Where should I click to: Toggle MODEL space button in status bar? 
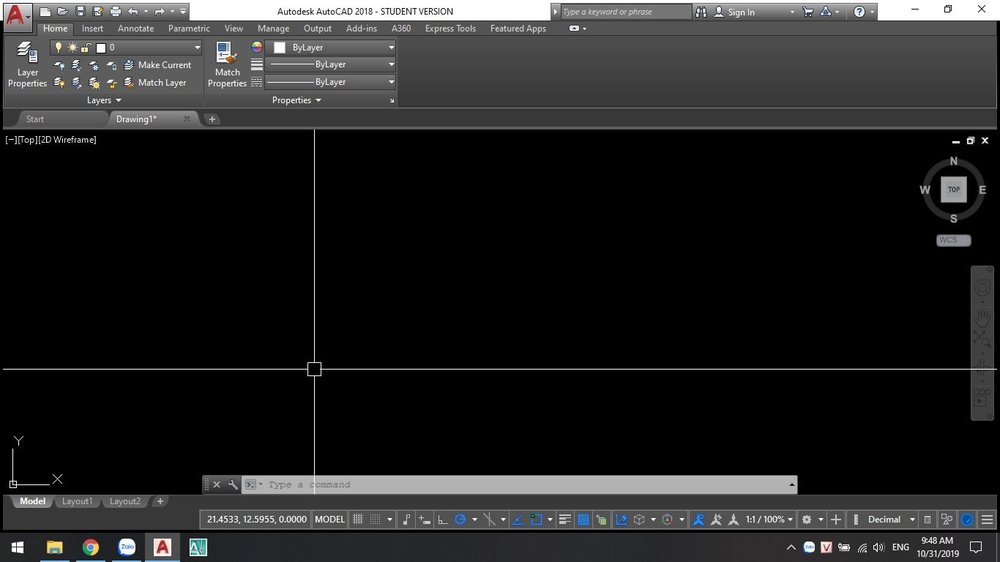pyautogui.click(x=330, y=520)
